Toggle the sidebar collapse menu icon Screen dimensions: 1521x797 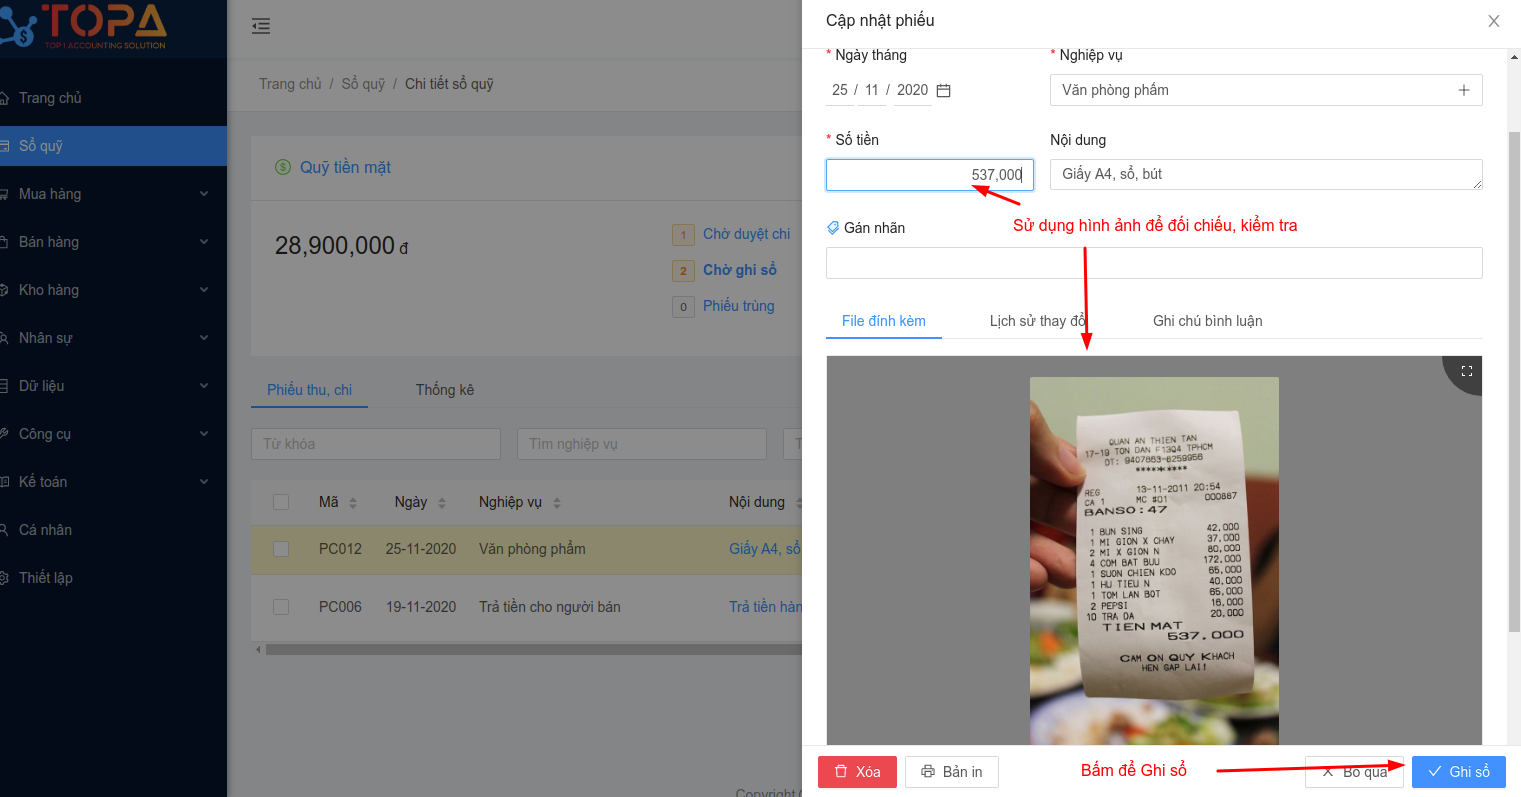pyautogui.click(x=261, y=26)
